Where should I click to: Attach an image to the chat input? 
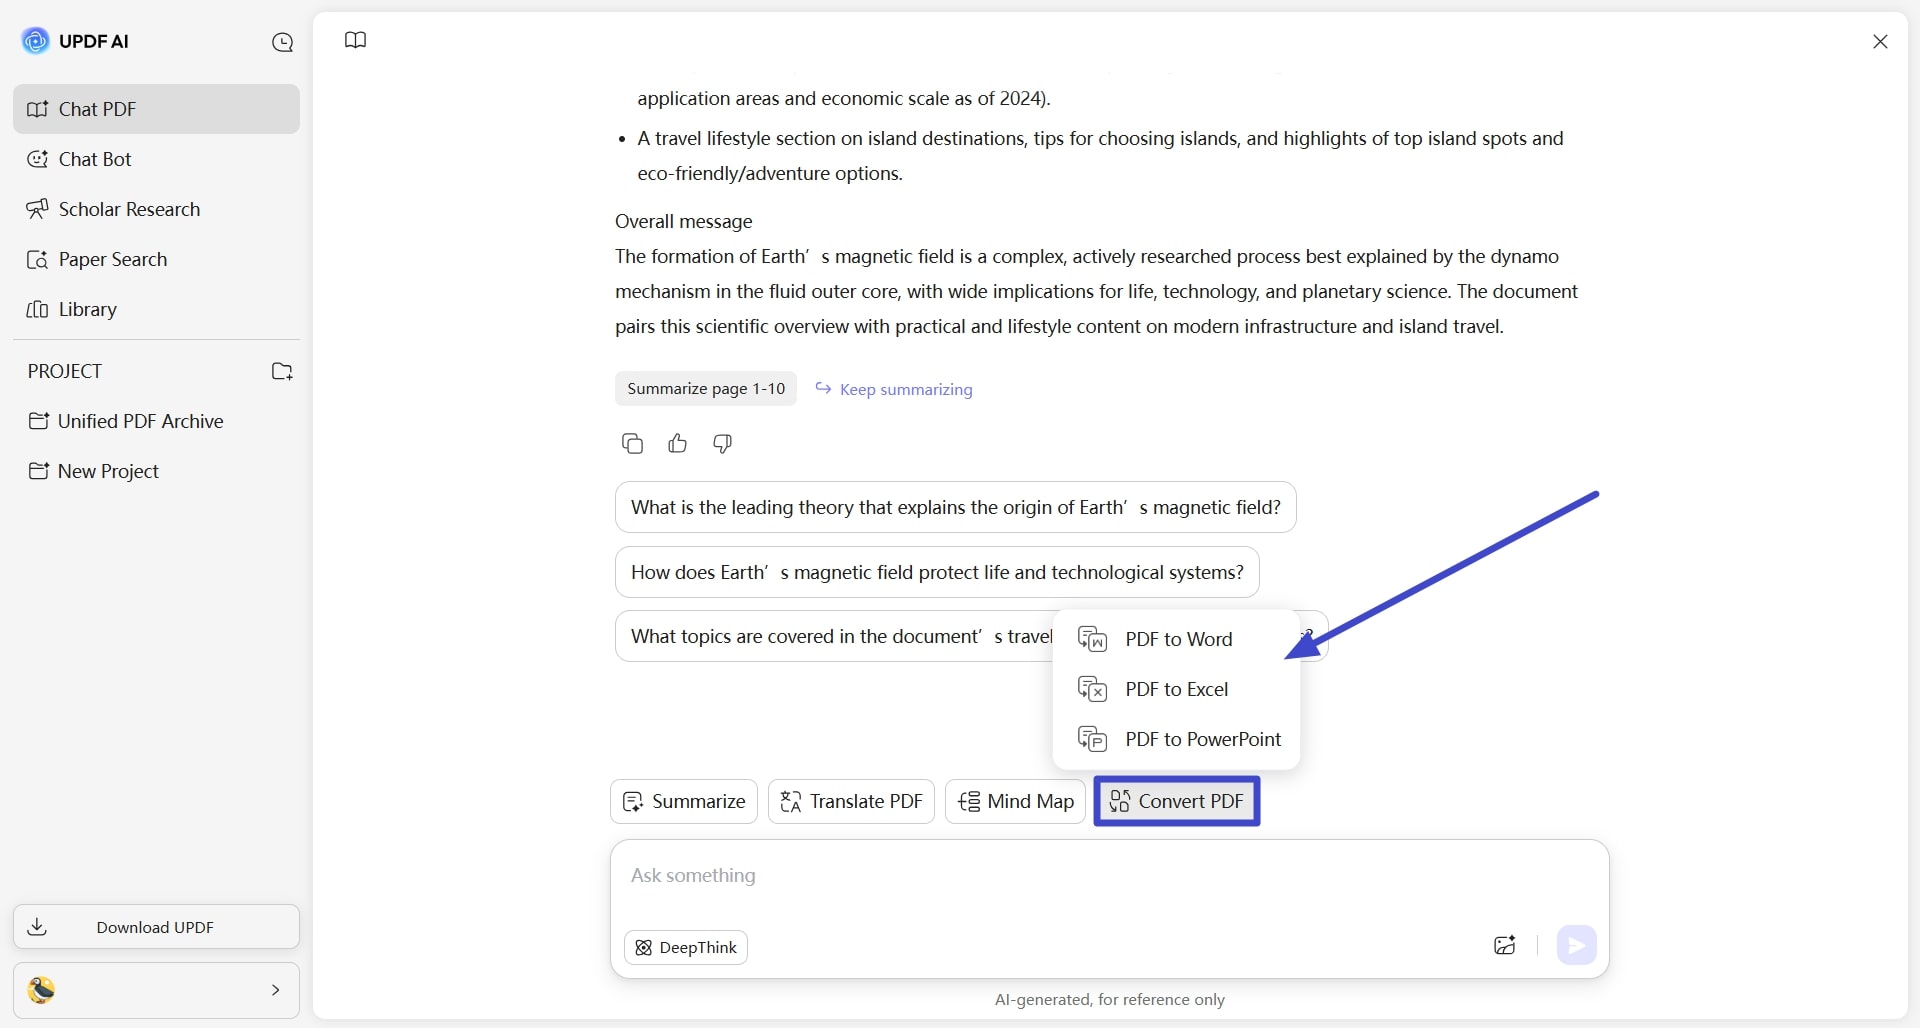pos(1504,945)
